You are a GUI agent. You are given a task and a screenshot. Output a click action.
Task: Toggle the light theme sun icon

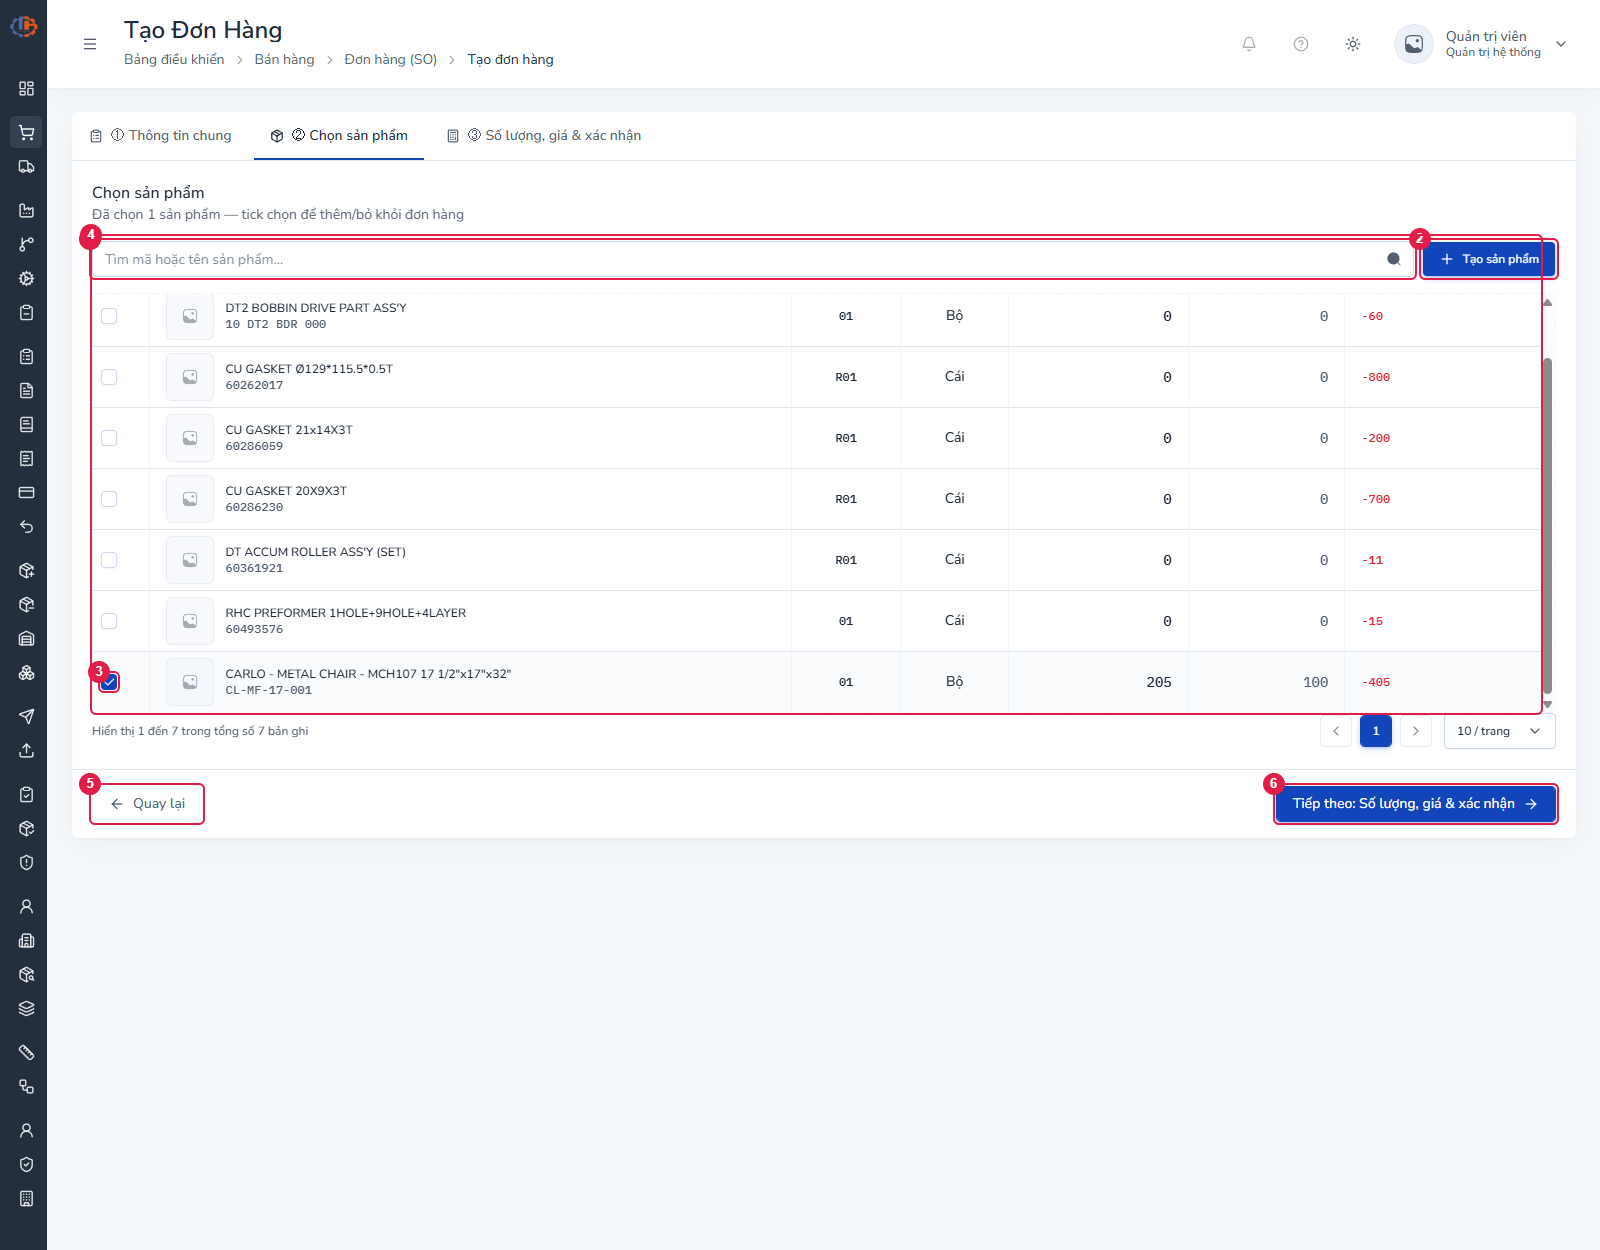click(x=1353, y=44)
